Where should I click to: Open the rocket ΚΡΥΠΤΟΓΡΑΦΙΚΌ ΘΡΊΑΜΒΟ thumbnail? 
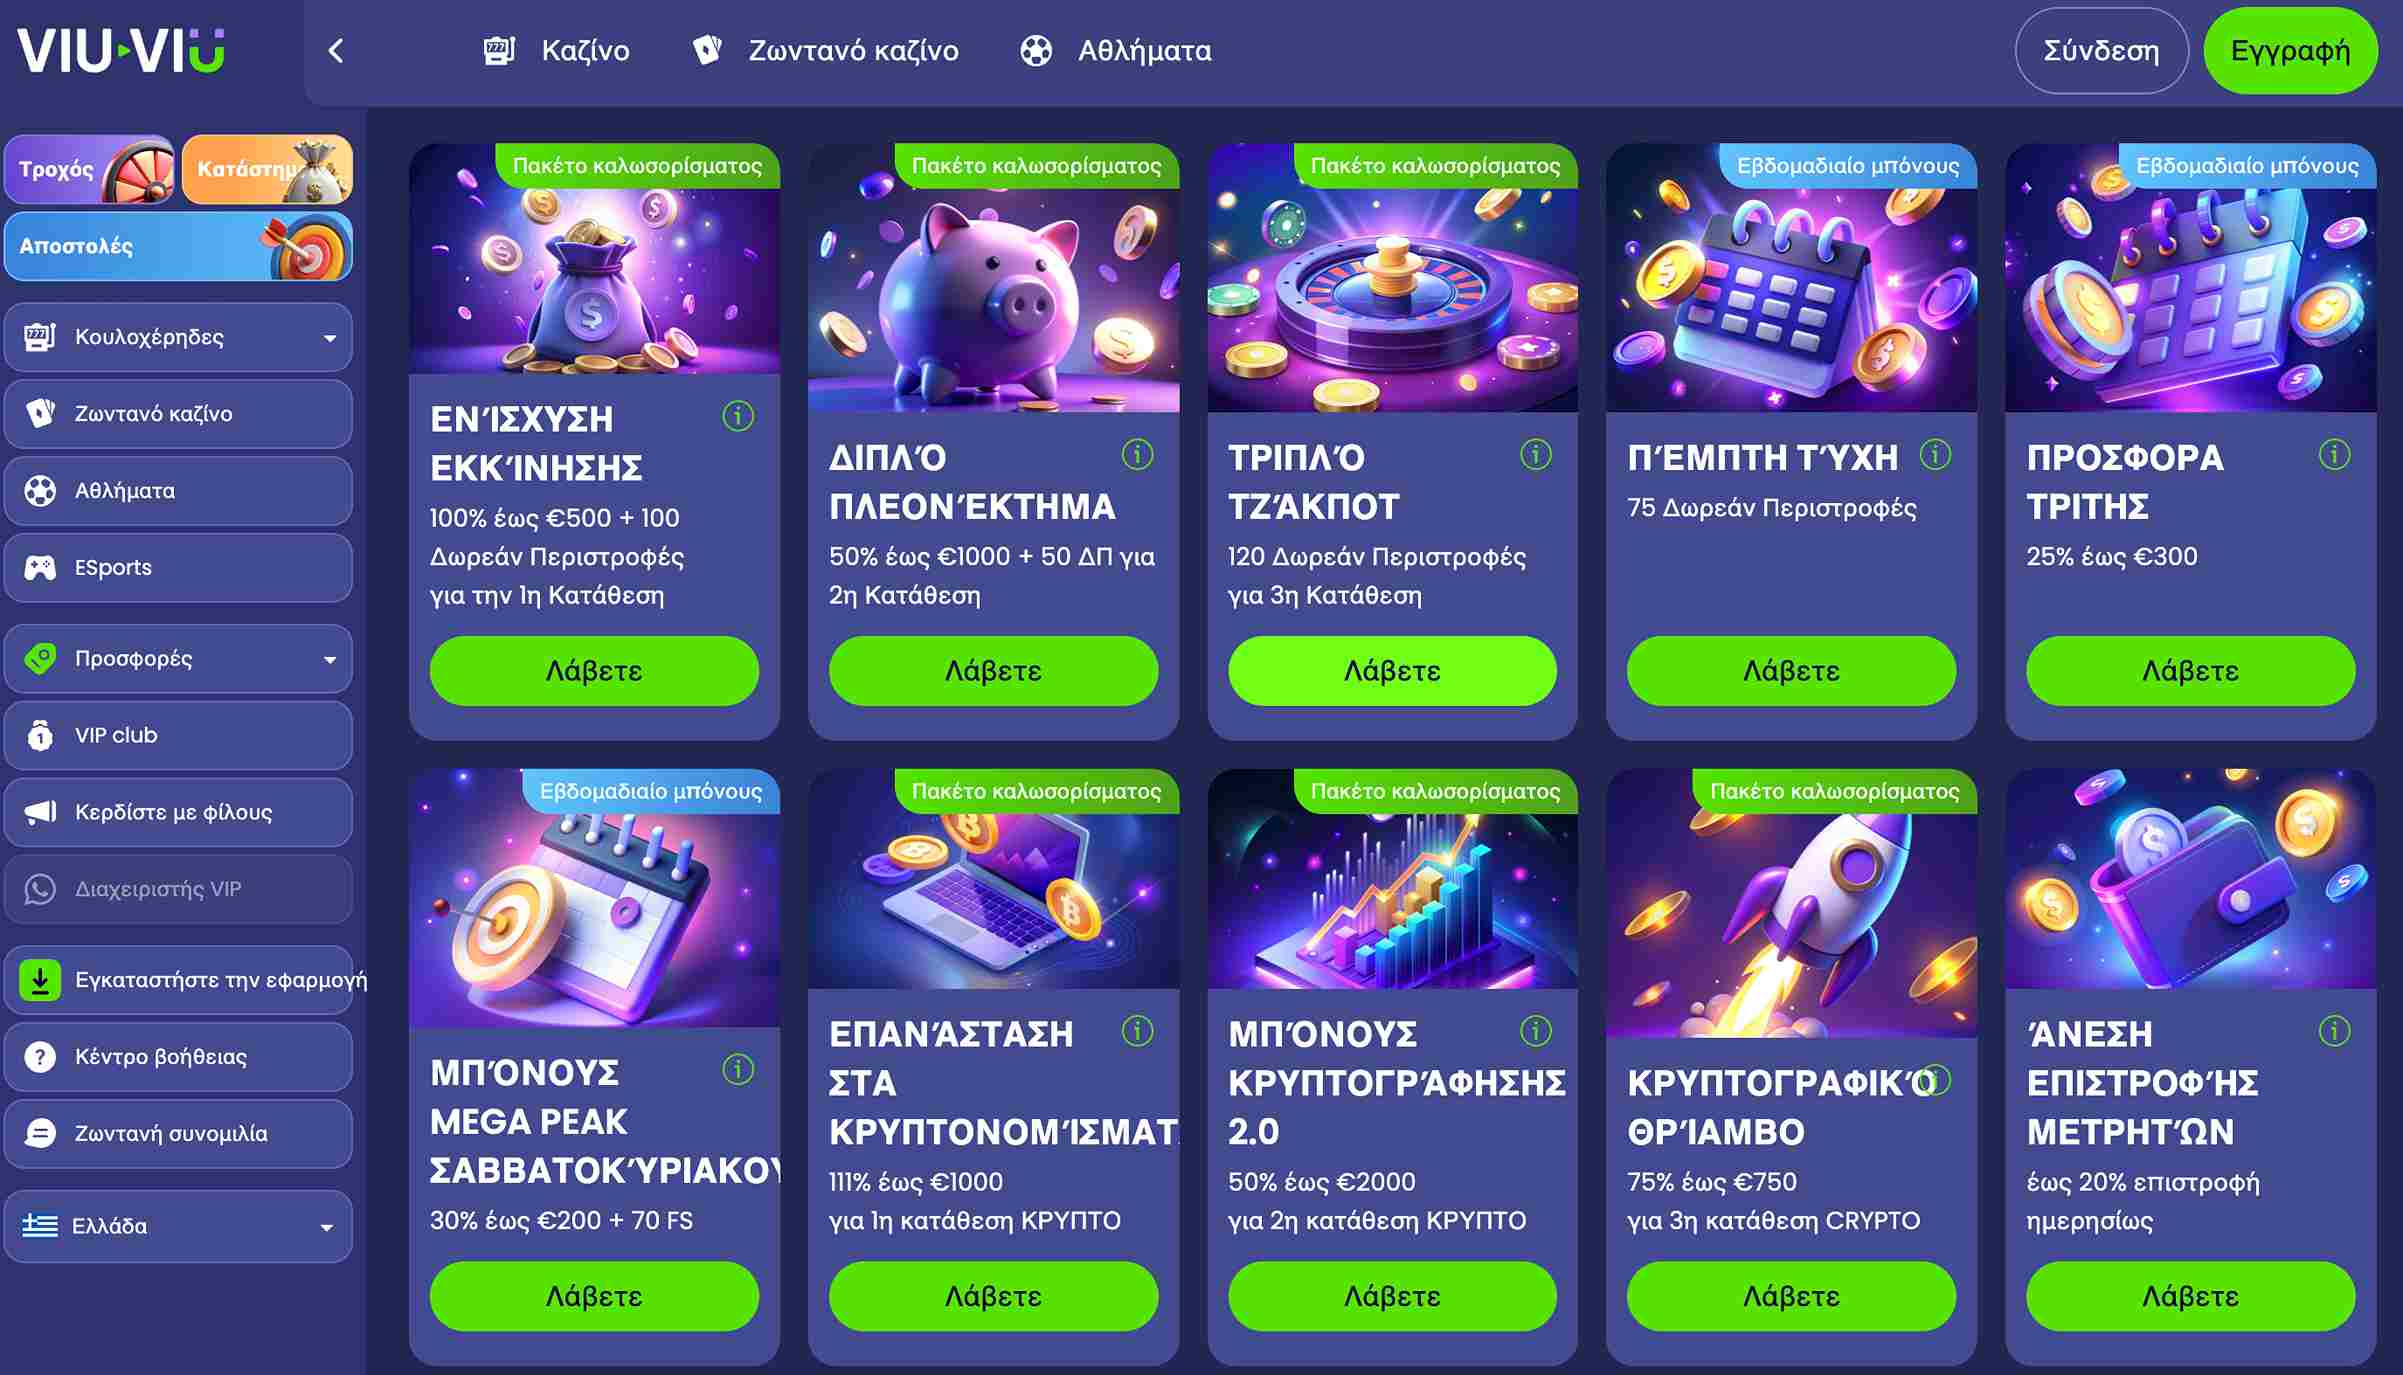tap(1791, 903)
